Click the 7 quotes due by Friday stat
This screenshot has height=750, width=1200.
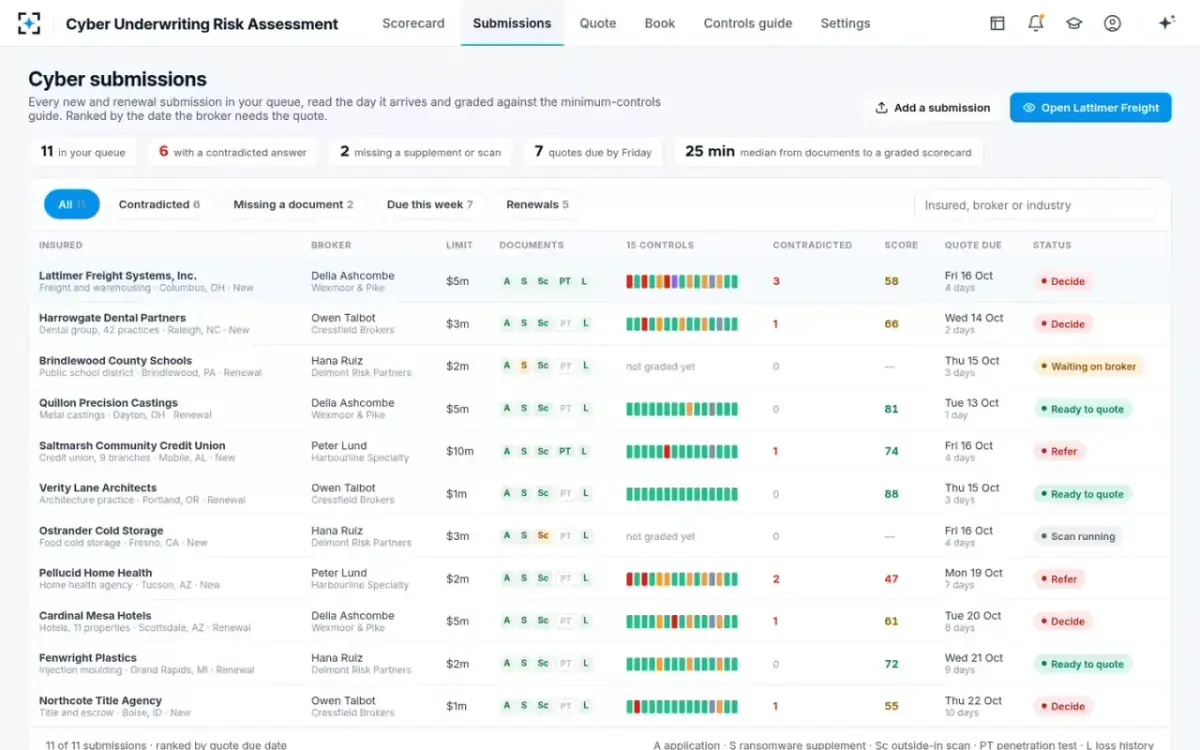(593, 152)
